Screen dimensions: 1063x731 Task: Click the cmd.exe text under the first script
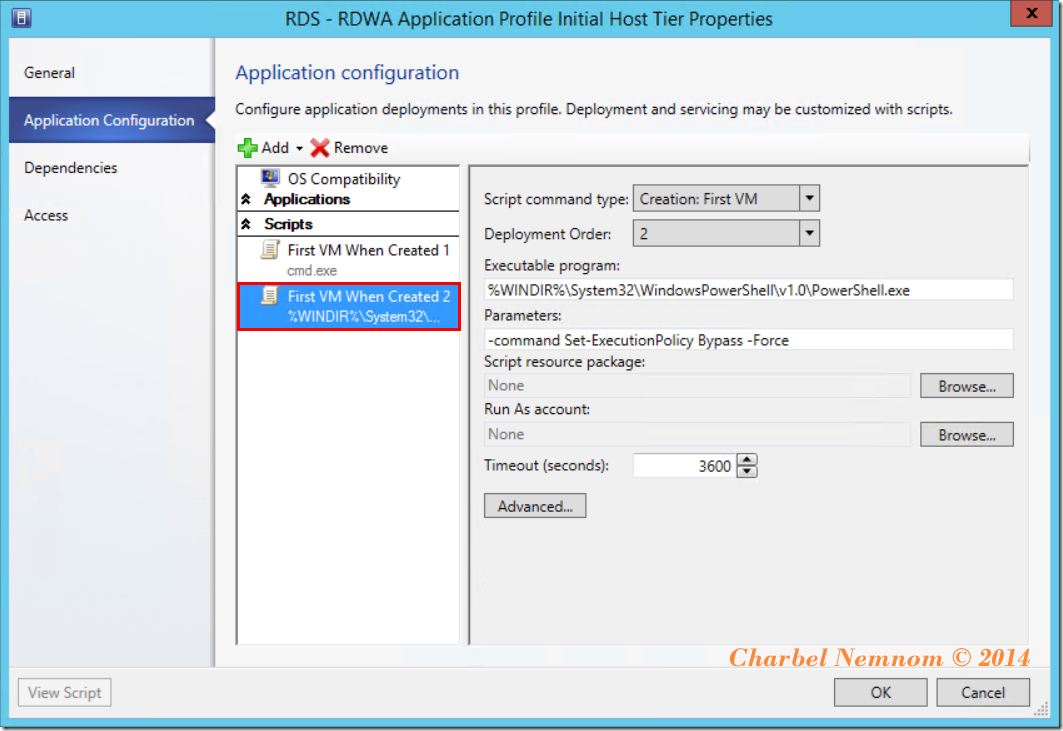click(x=312, y=271)
